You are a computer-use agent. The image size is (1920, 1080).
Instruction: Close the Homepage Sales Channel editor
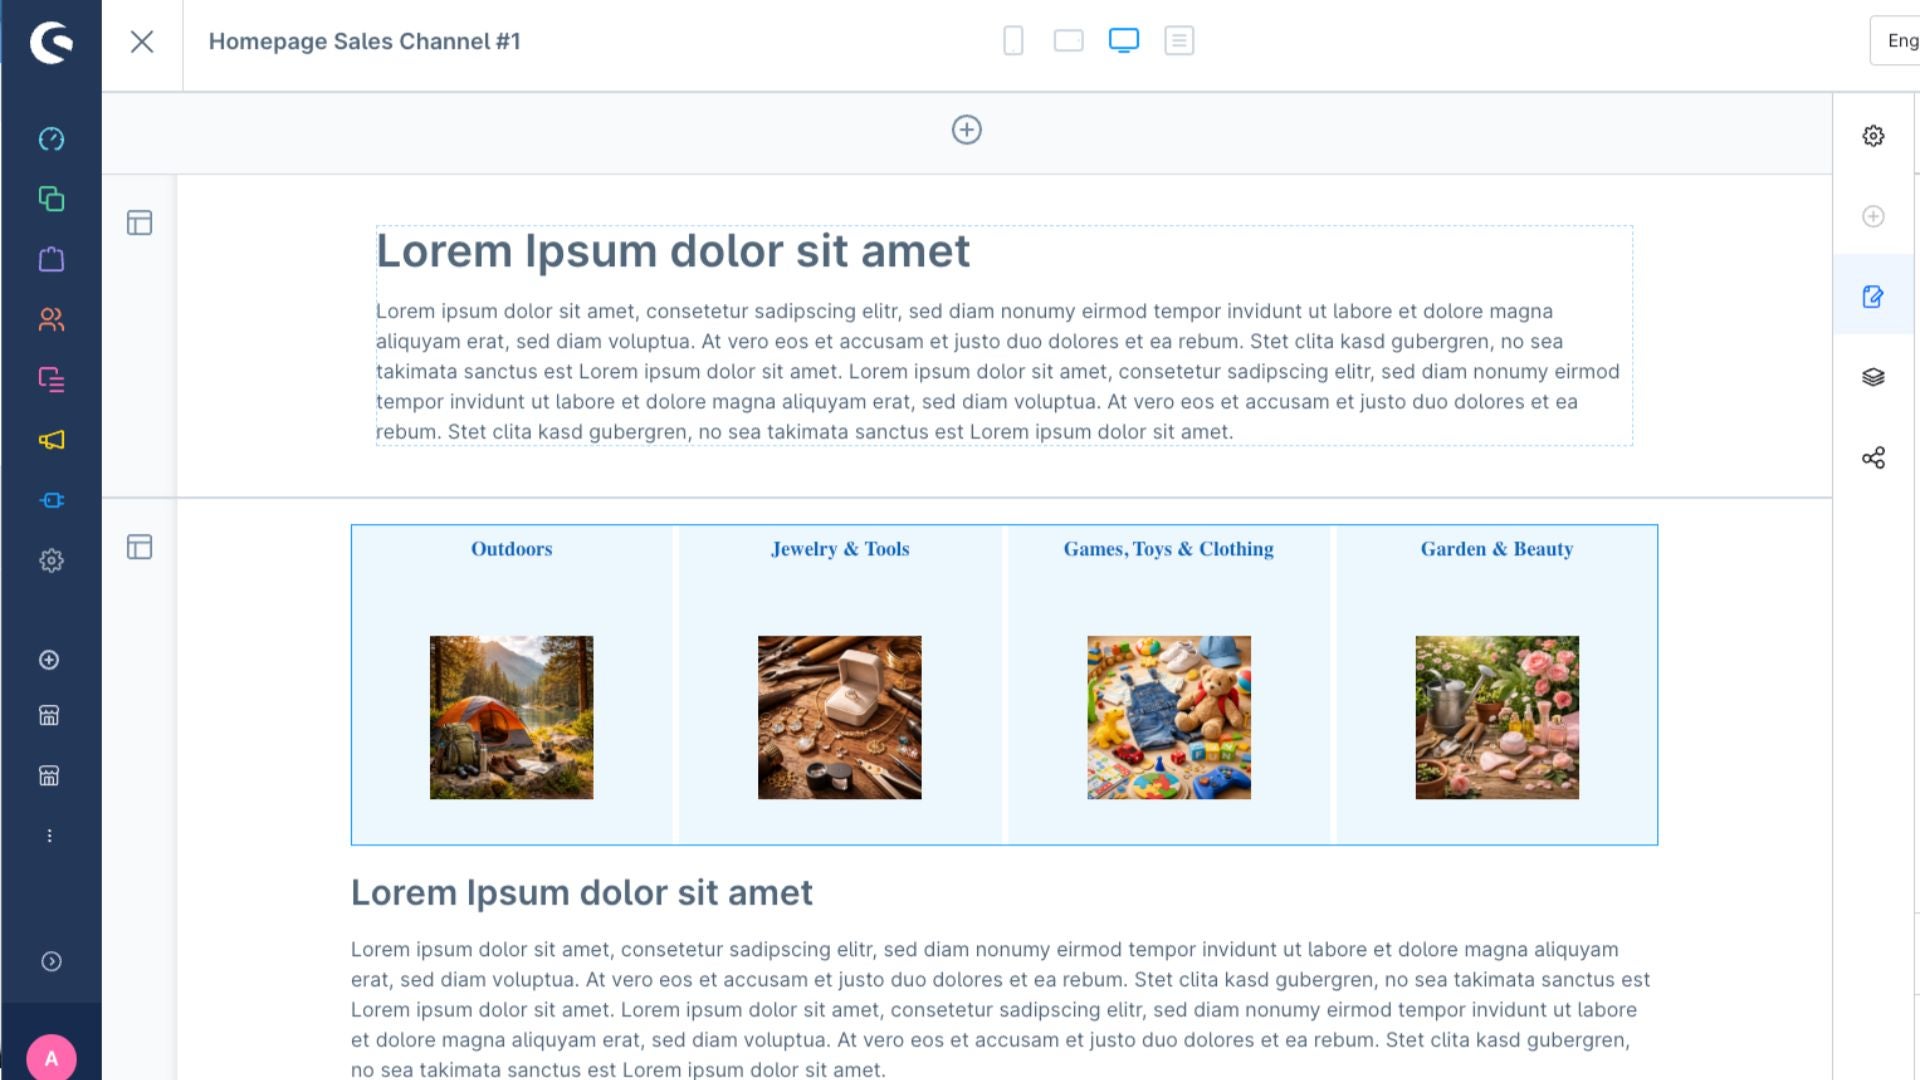(x=142, y=41)
